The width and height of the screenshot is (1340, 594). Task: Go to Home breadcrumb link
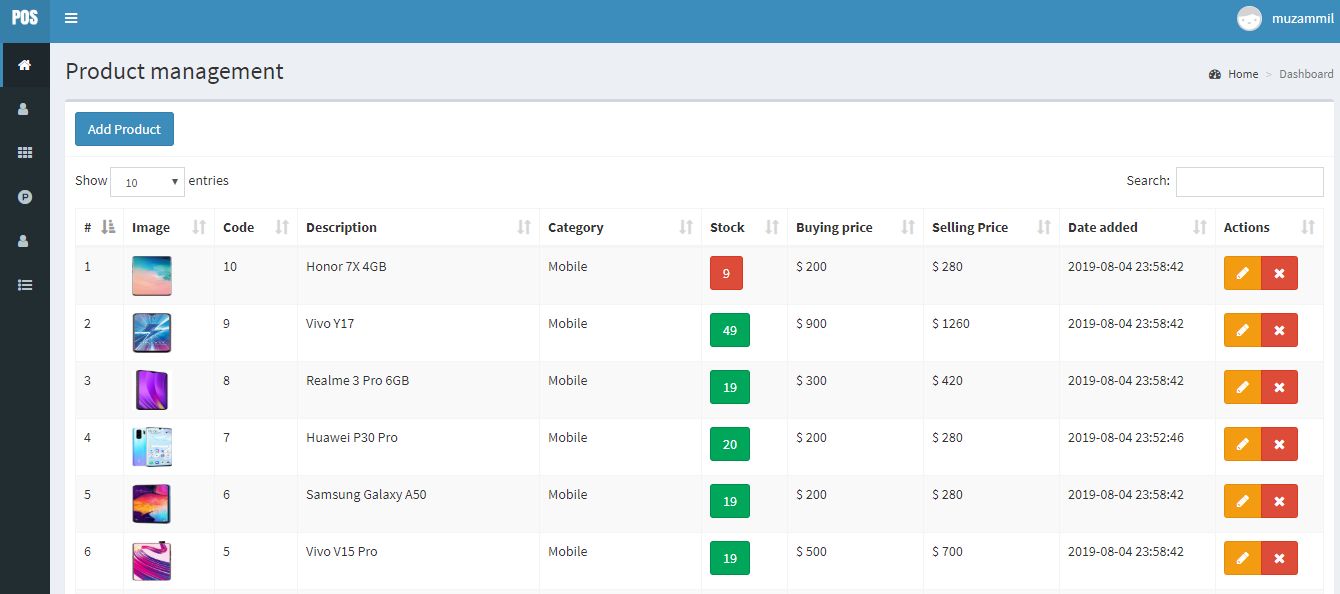1243,74
